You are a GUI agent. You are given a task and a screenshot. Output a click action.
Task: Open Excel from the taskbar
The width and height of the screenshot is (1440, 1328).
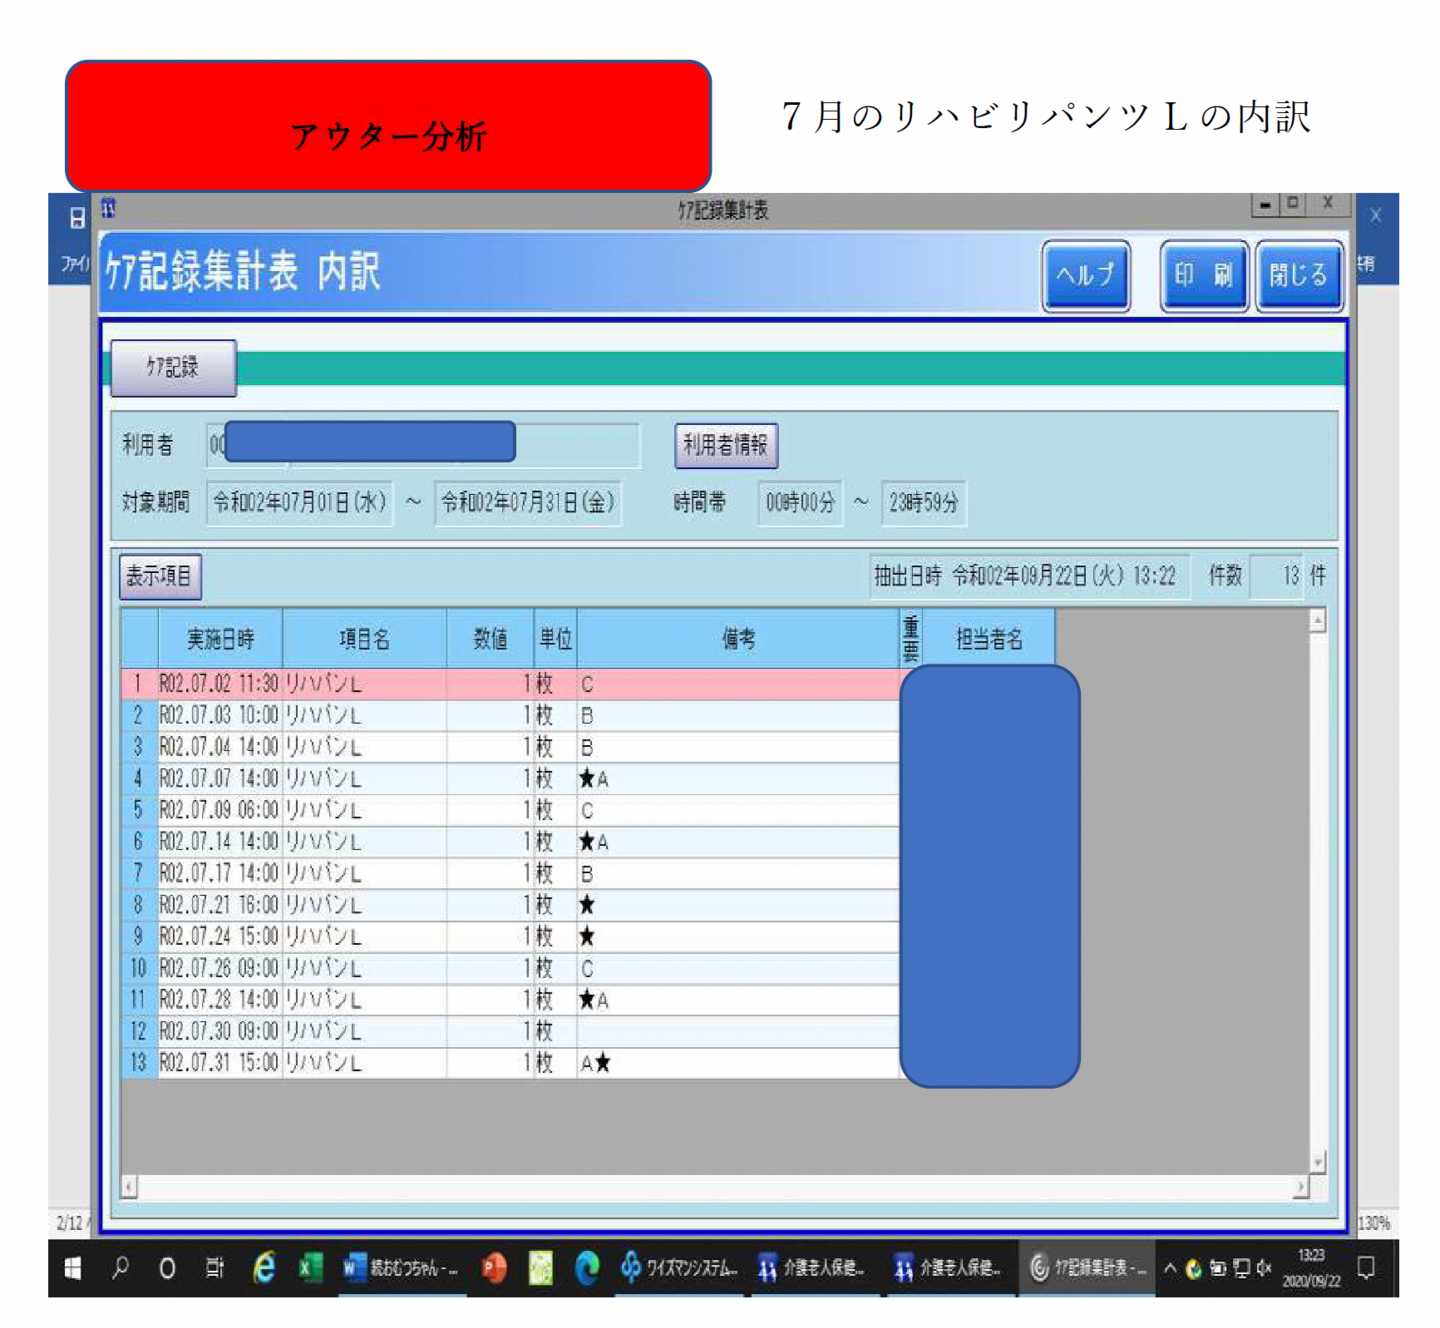pyautogui.click(x=310, y=1268)
